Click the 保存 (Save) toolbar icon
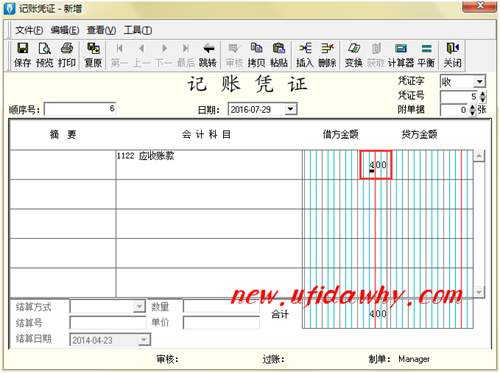This screenshot has width=500, height=373. [22, 55]
